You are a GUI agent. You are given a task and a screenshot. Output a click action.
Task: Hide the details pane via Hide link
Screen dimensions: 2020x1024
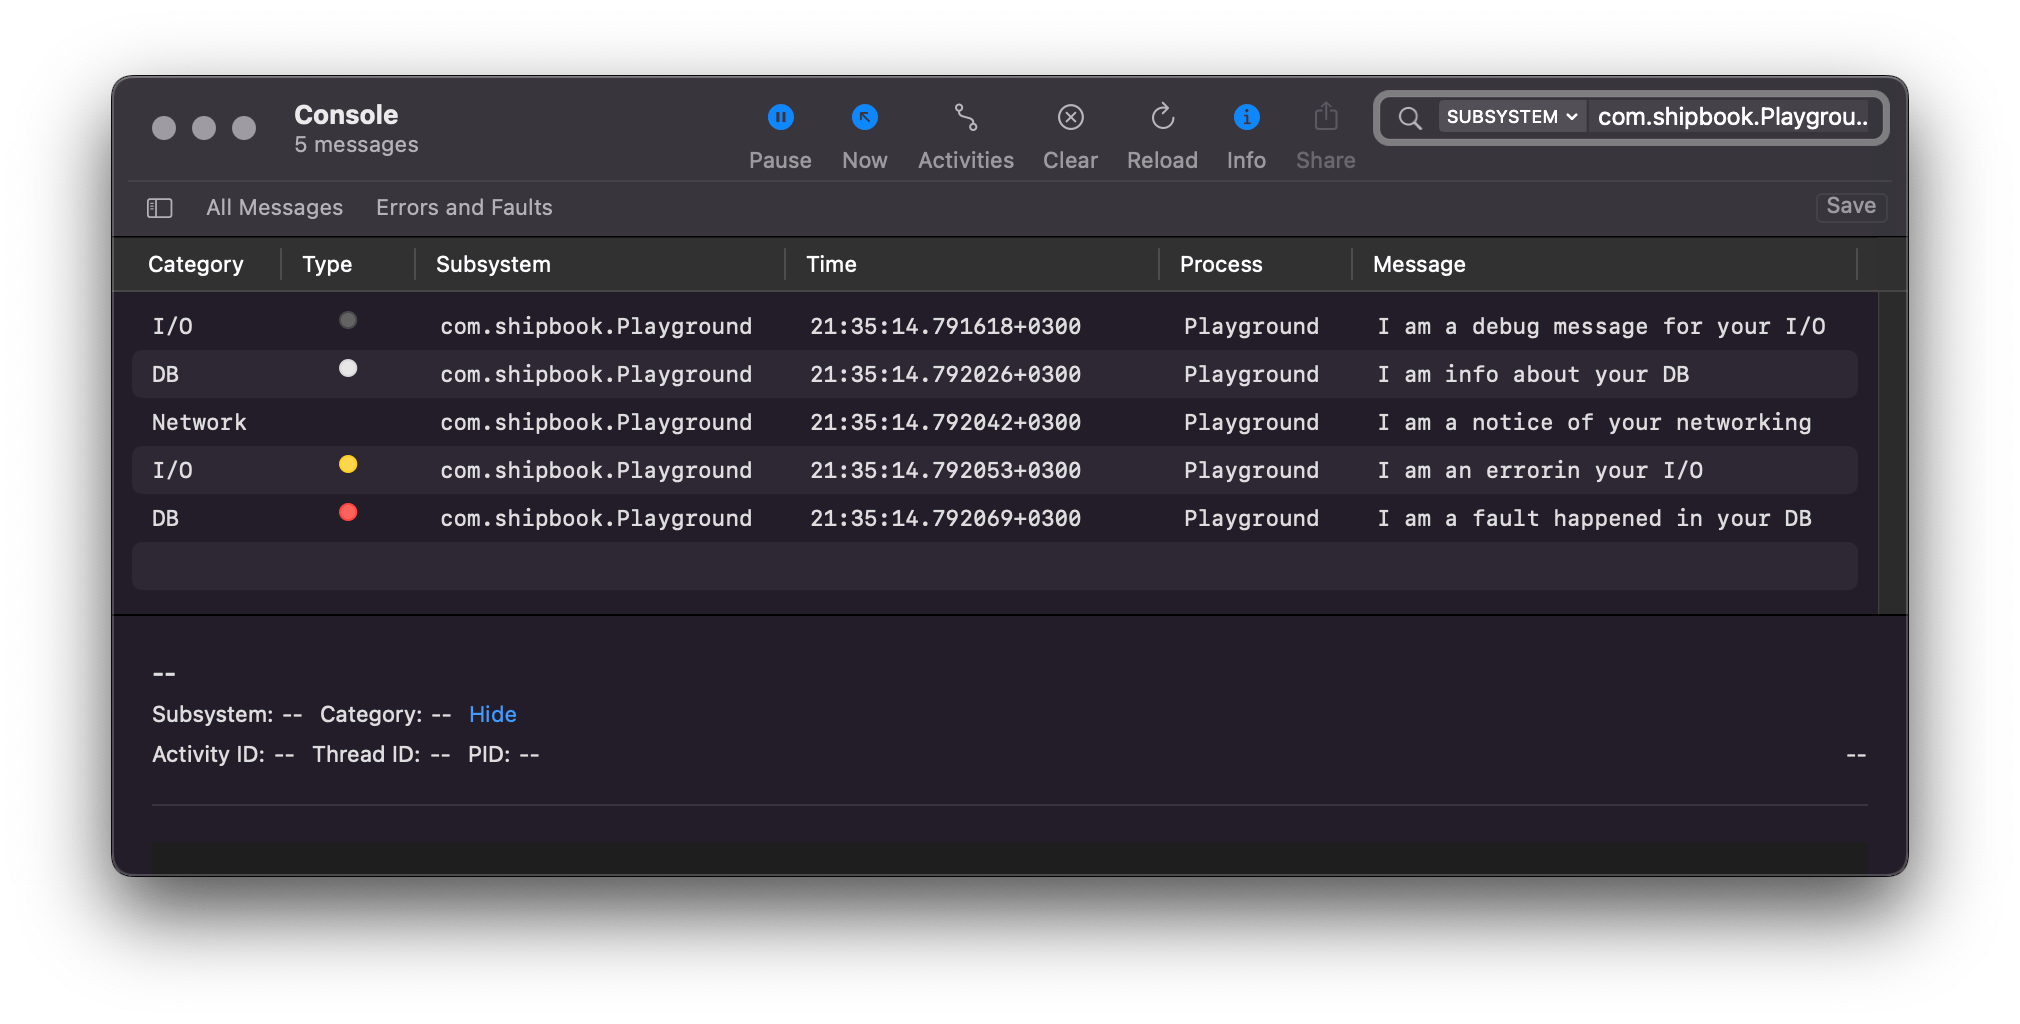pos(493,714)
